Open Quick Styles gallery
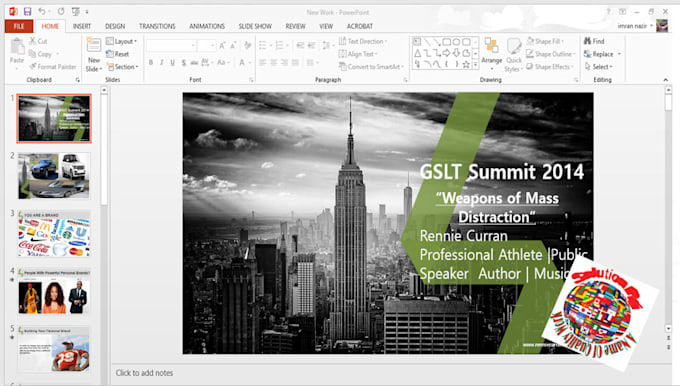 (513, 55)
